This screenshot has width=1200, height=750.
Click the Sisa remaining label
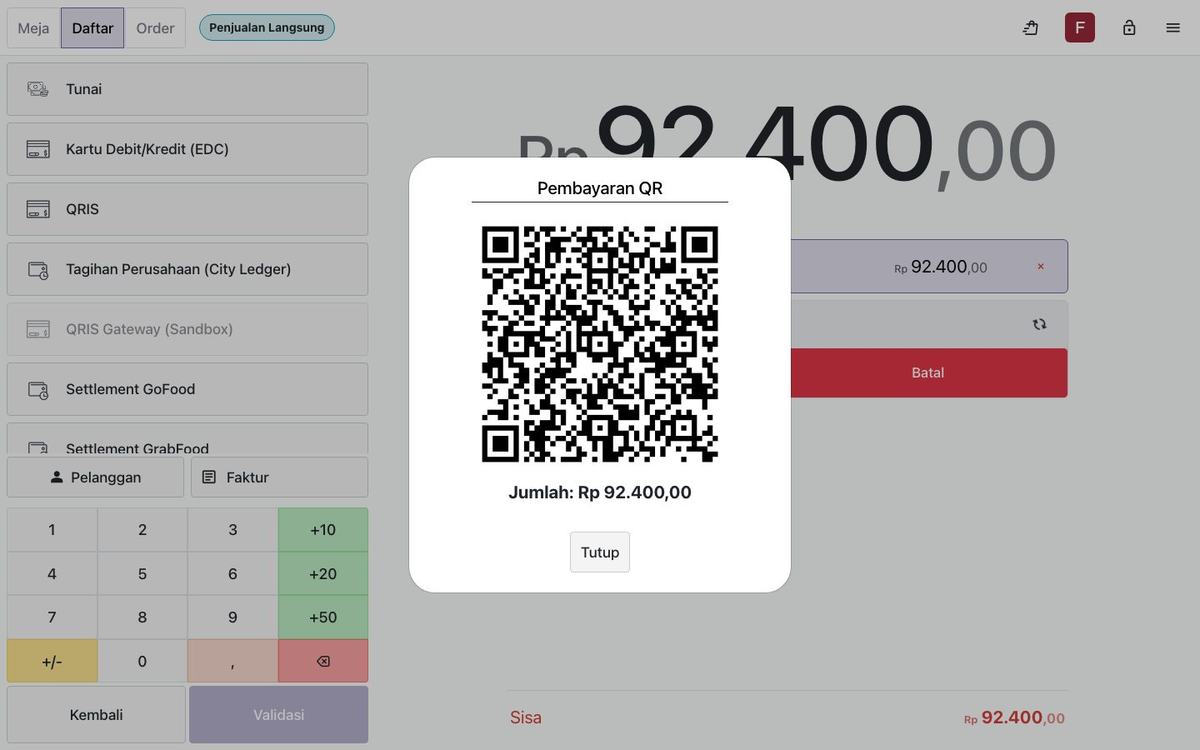pyautogui.click(x=526, y=718)
